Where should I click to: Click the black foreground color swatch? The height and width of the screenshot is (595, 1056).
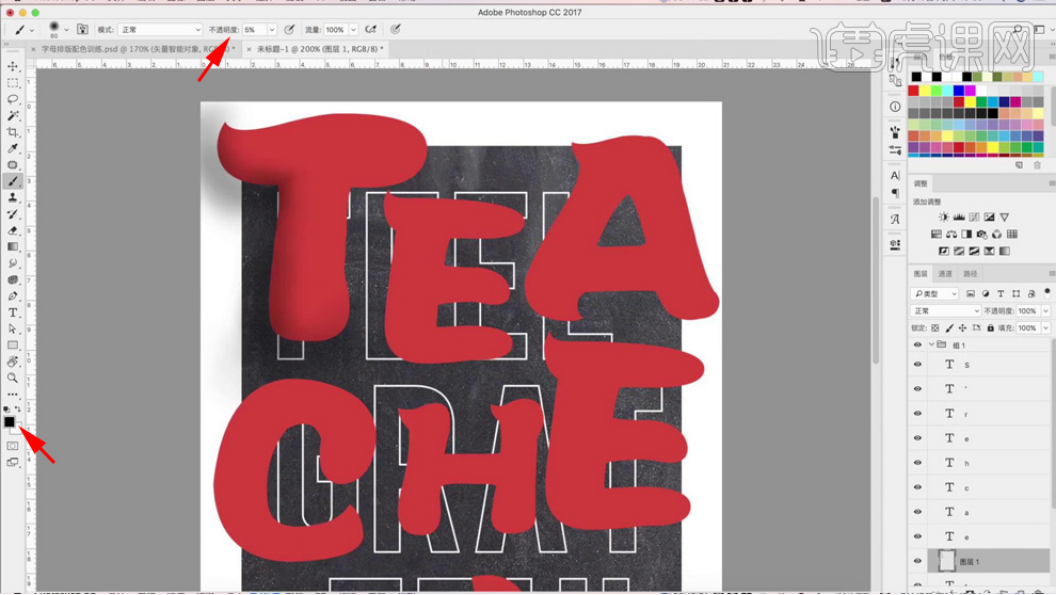[9, 422]
